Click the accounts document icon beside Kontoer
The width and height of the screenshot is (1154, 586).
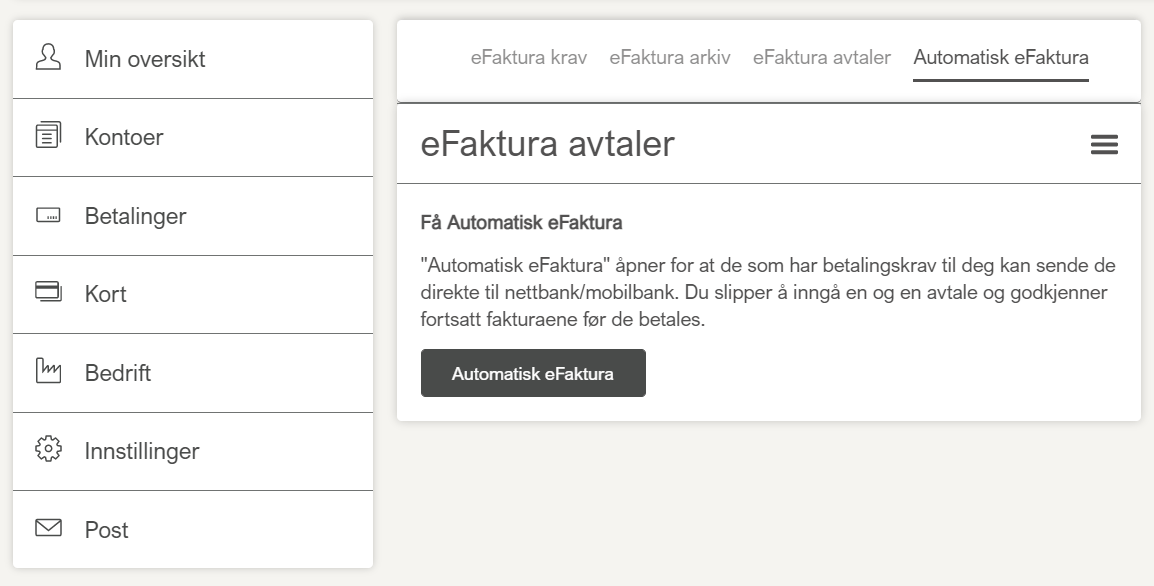pos(48,136)
